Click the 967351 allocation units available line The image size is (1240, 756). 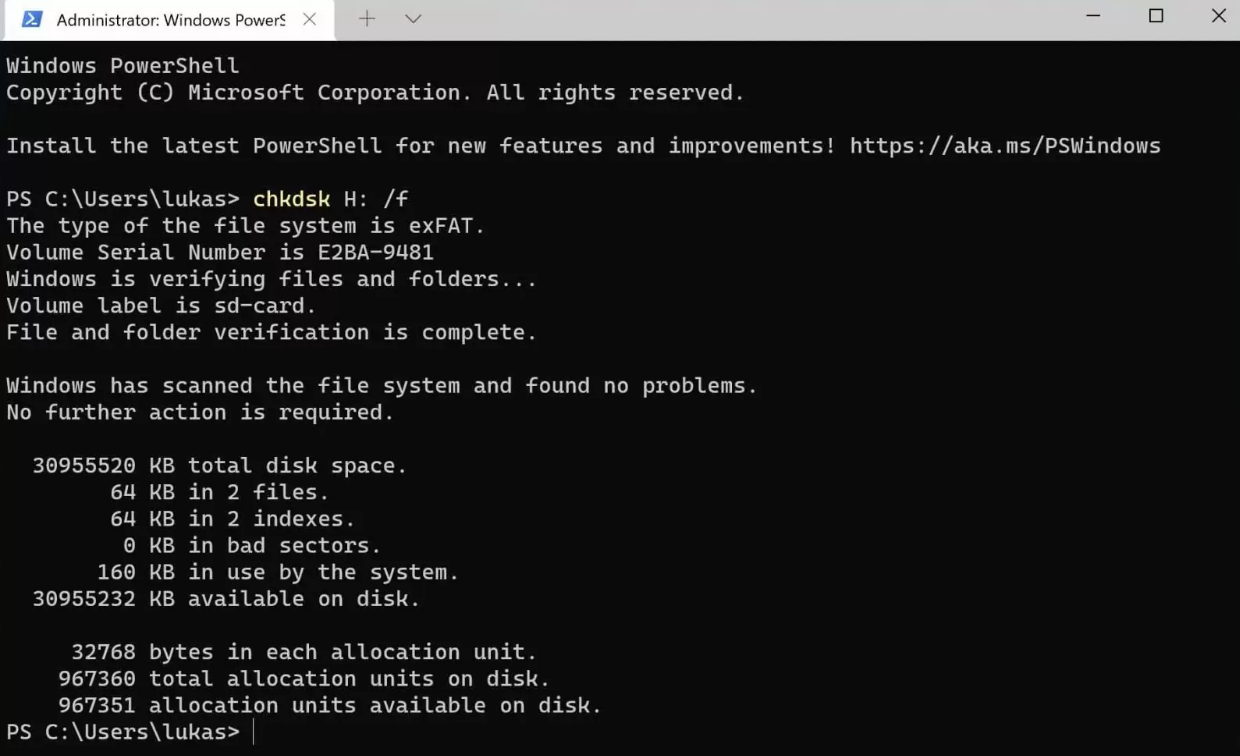click(x=329, y=706)
